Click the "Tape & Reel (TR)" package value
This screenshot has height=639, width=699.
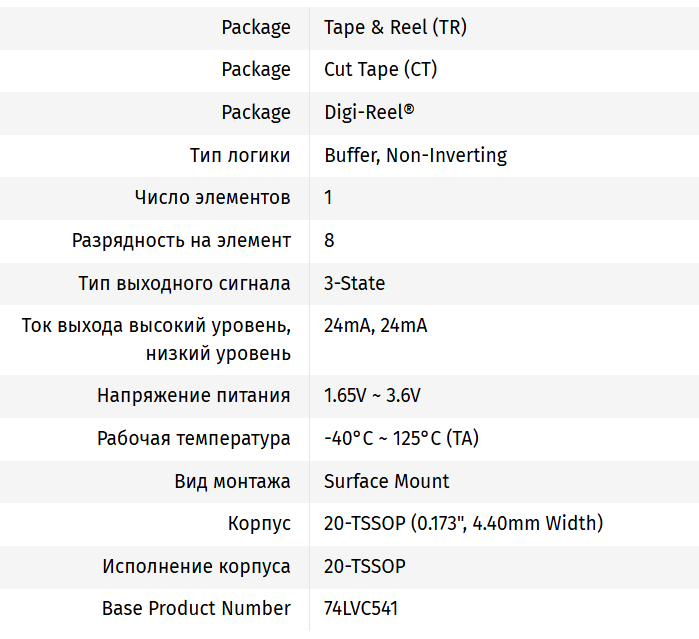tap(395, 27)
